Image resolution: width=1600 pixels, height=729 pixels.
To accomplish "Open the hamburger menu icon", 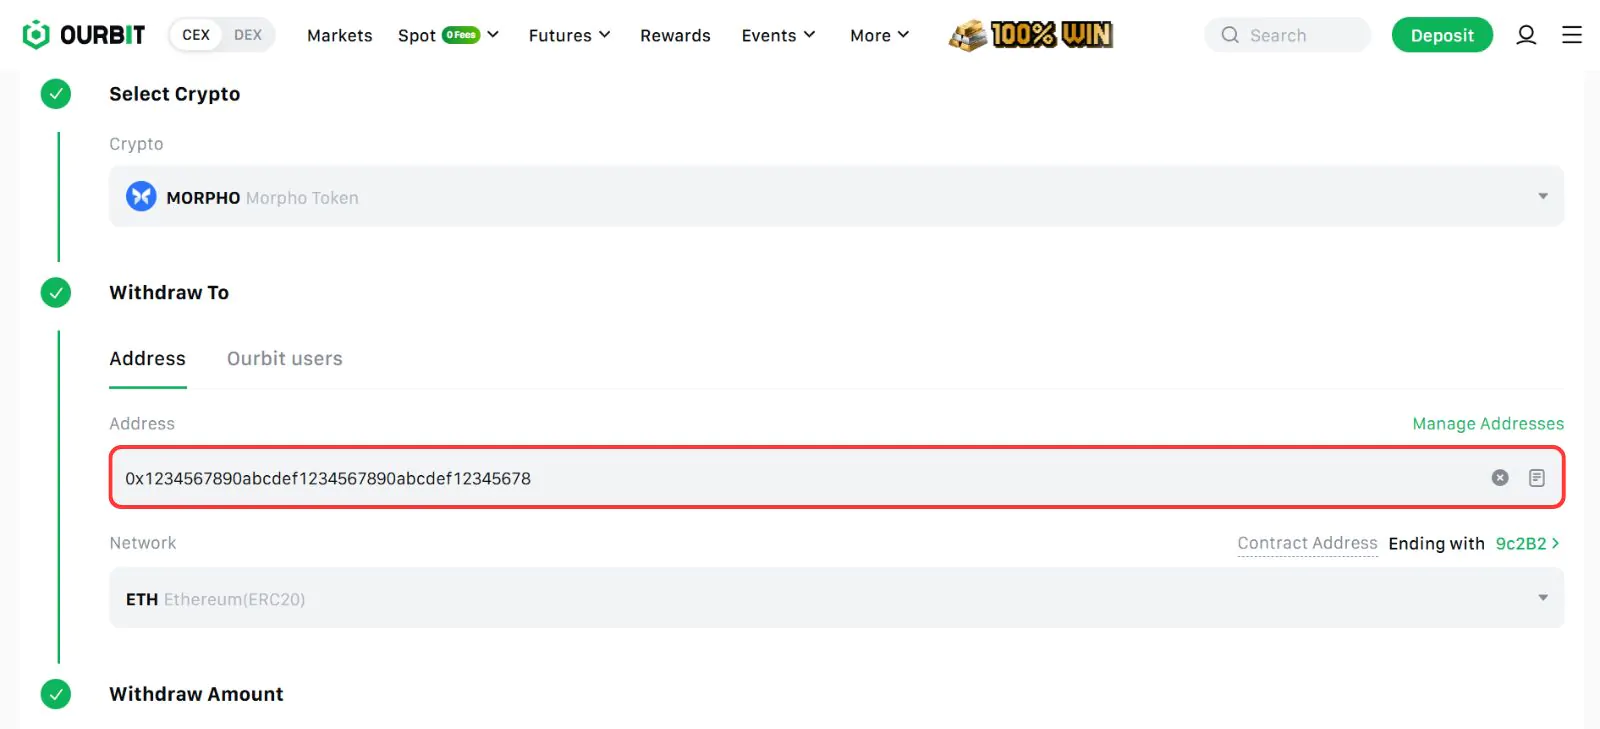I will click(1572, 35).
